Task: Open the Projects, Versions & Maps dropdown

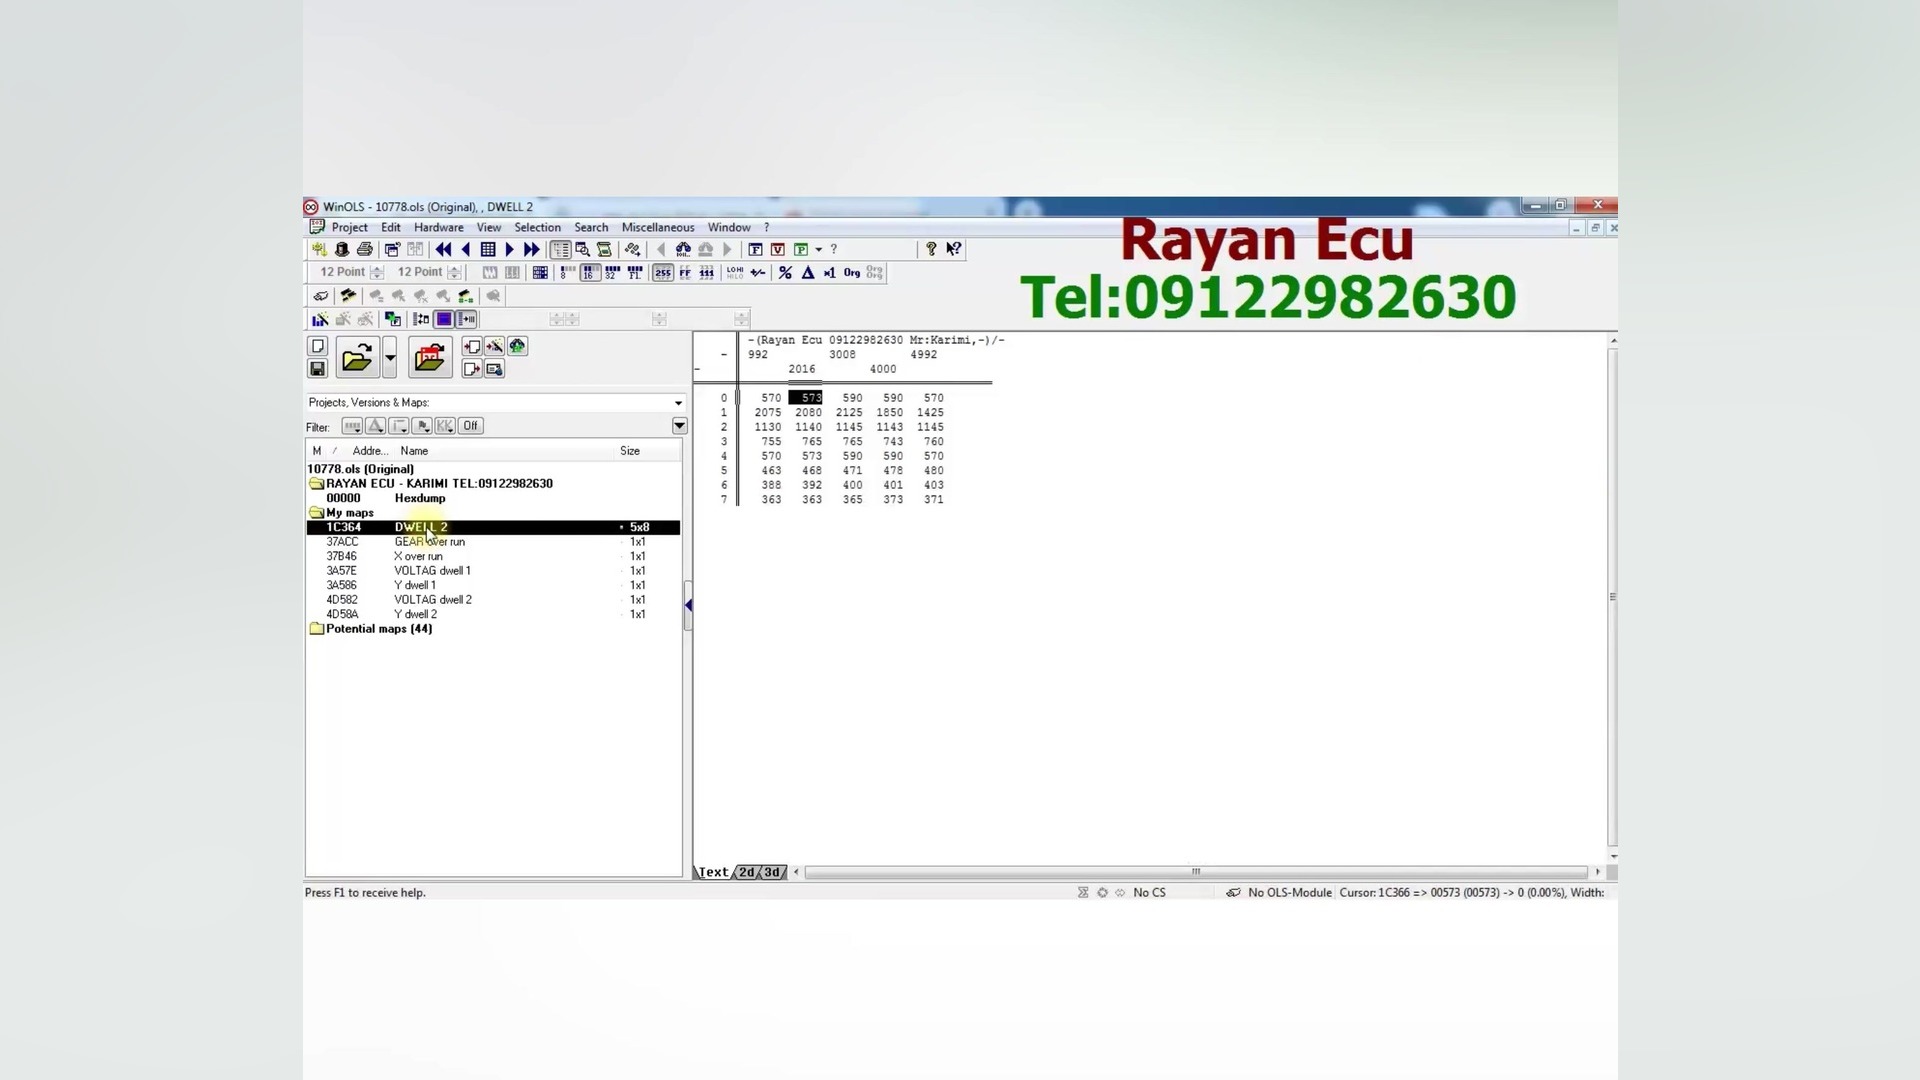Action: pos(678,403)
